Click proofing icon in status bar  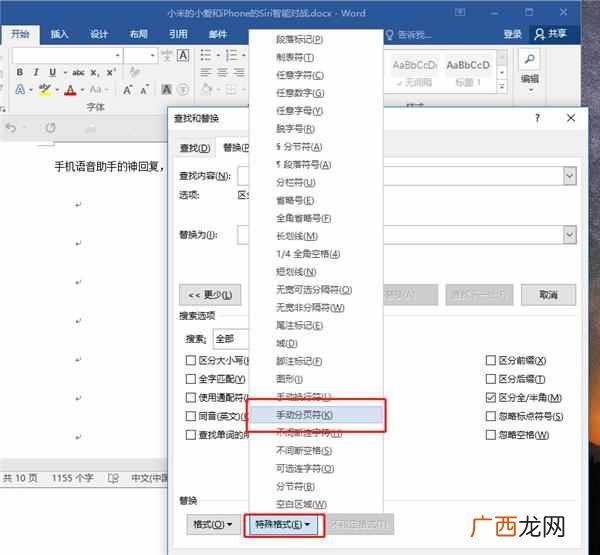tap(113, 478)
